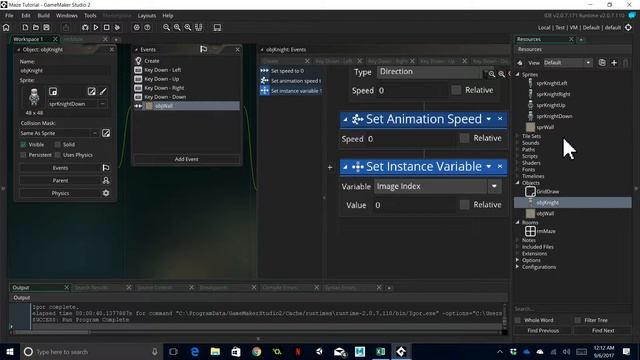This screenshot has height=360, width=640.
Task: Click the Add Event button
Action: point(187,159)
